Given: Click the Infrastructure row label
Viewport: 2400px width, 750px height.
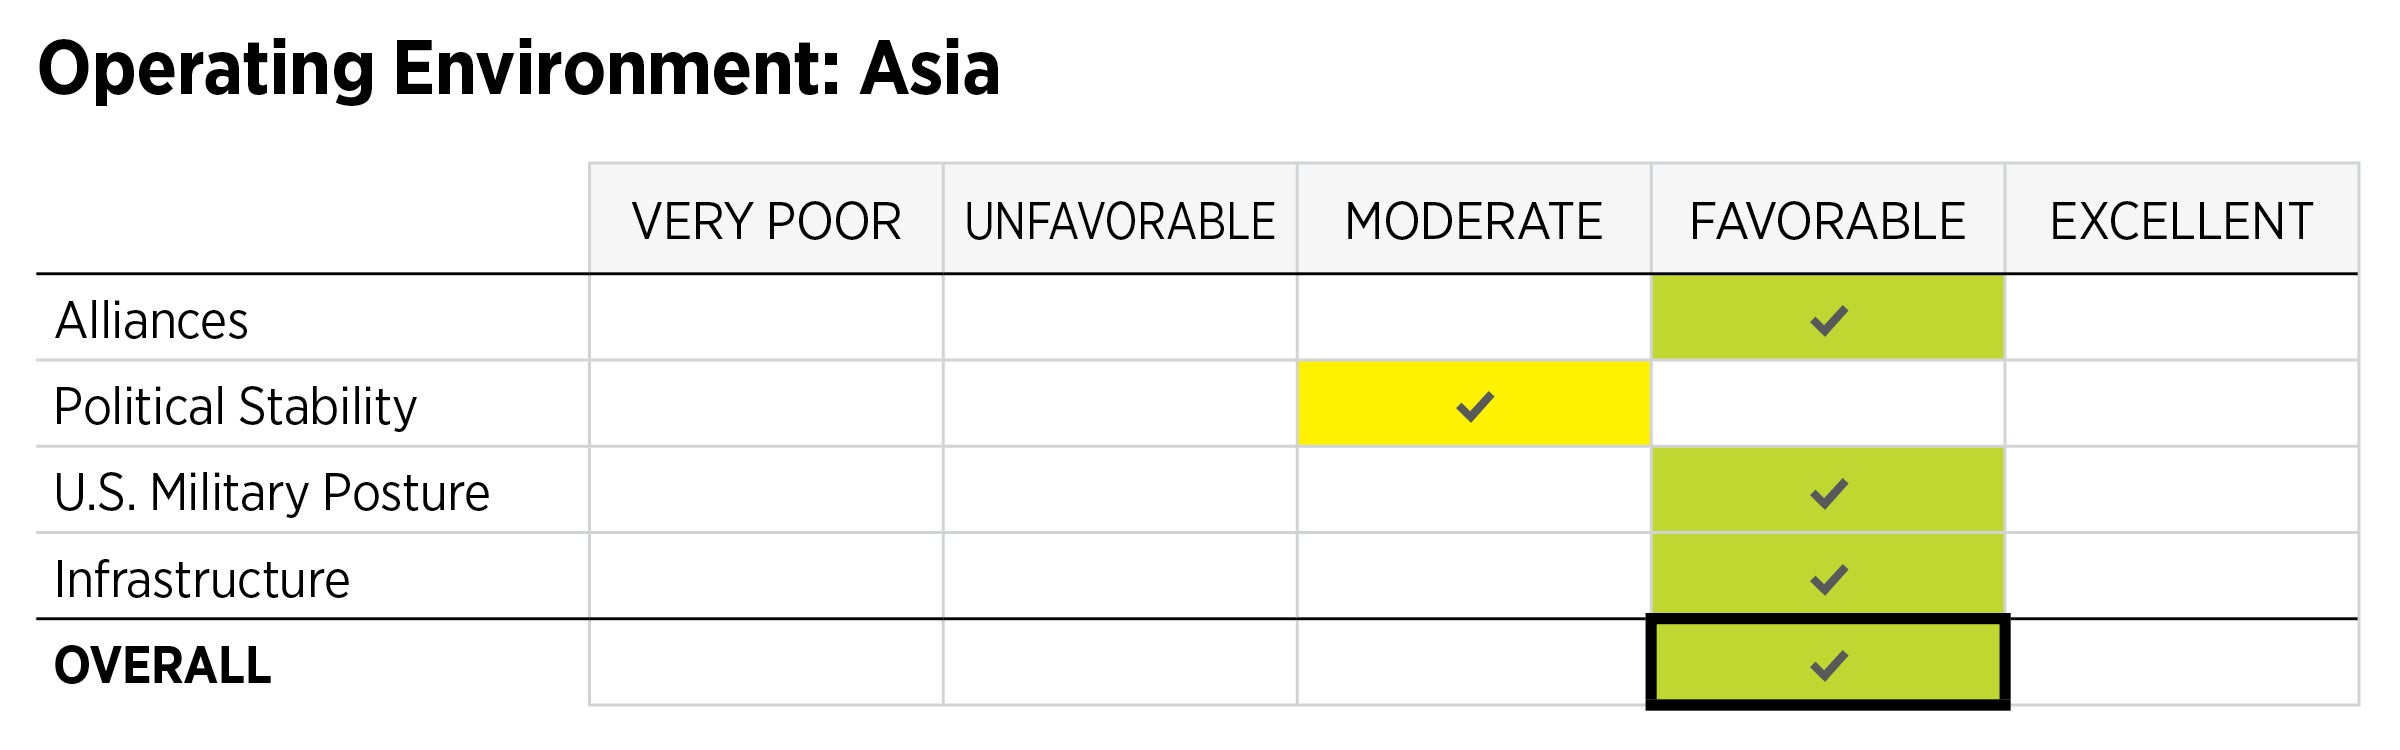Looking at the screenshot, I should (x=202, y=579).
